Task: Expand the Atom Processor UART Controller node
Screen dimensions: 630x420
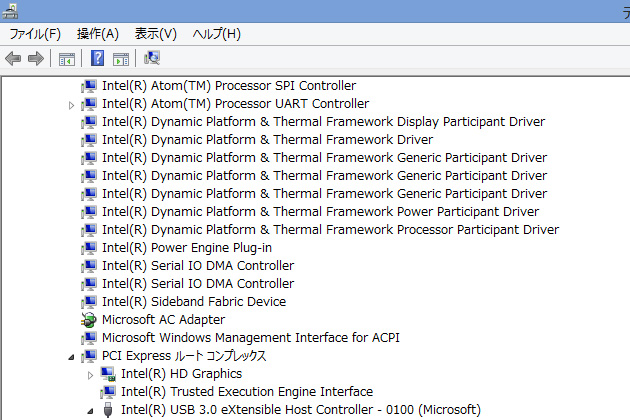Action: click(x=71, y=104)
